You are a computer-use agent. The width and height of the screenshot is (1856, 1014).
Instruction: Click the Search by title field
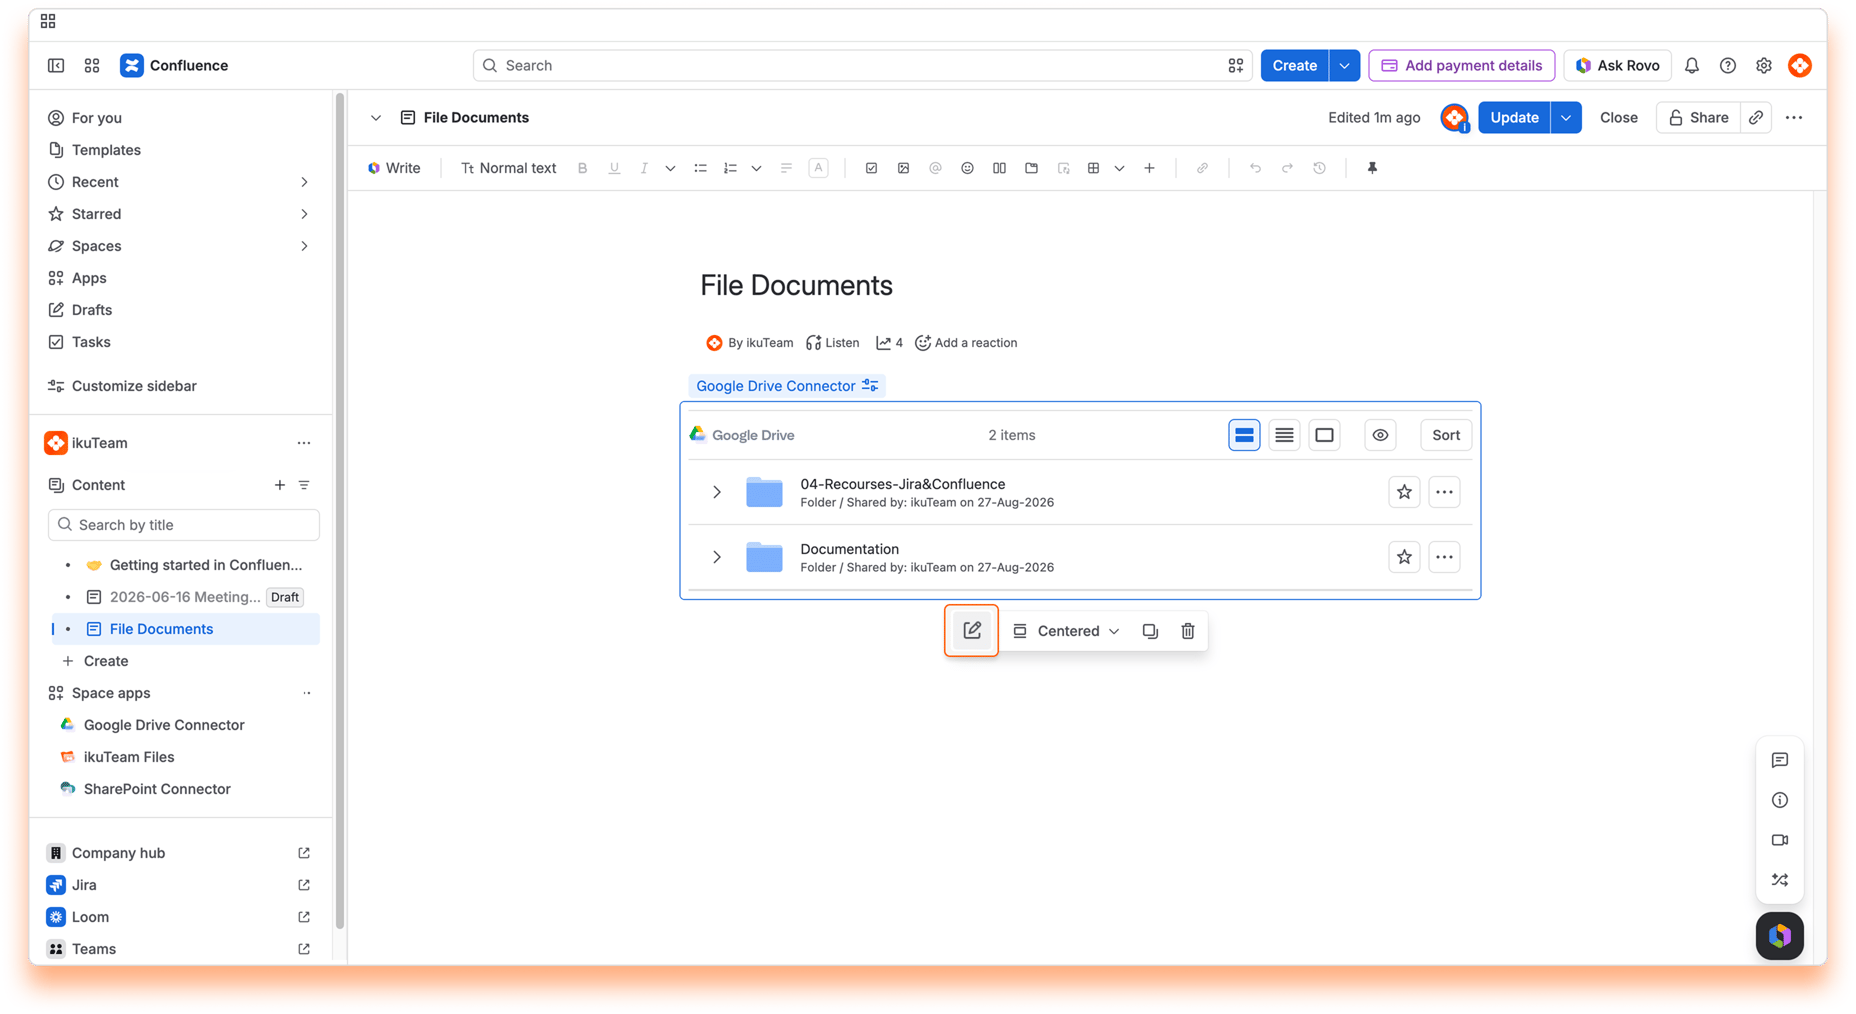[x=184, y=525]
